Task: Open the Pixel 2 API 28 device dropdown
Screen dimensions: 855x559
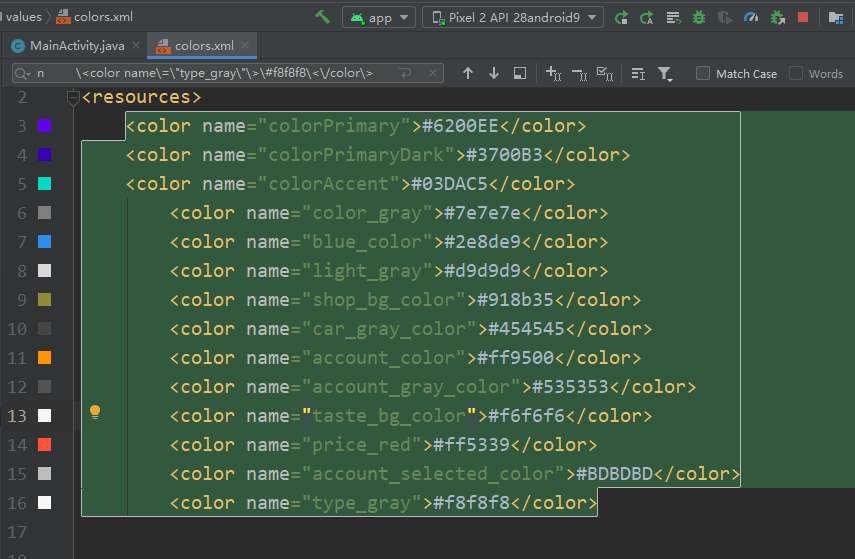Action: (x=513, y=17)
